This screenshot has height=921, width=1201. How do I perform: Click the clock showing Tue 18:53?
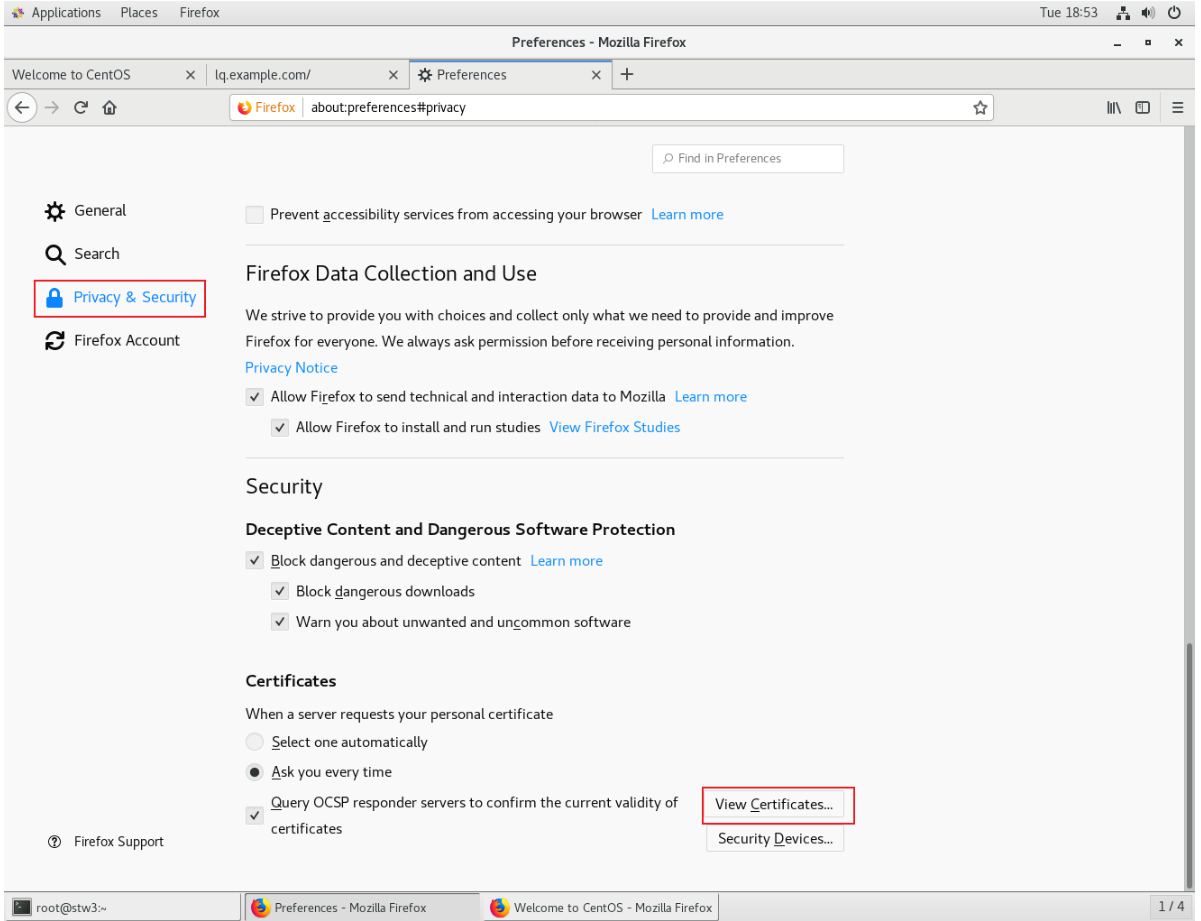point(1069,13)
